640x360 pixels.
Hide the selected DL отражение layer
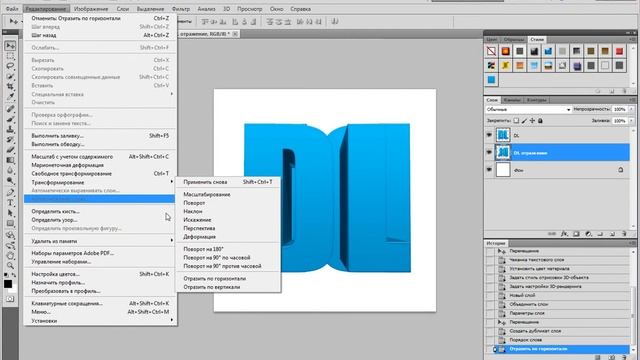click(x=489, y=152)
